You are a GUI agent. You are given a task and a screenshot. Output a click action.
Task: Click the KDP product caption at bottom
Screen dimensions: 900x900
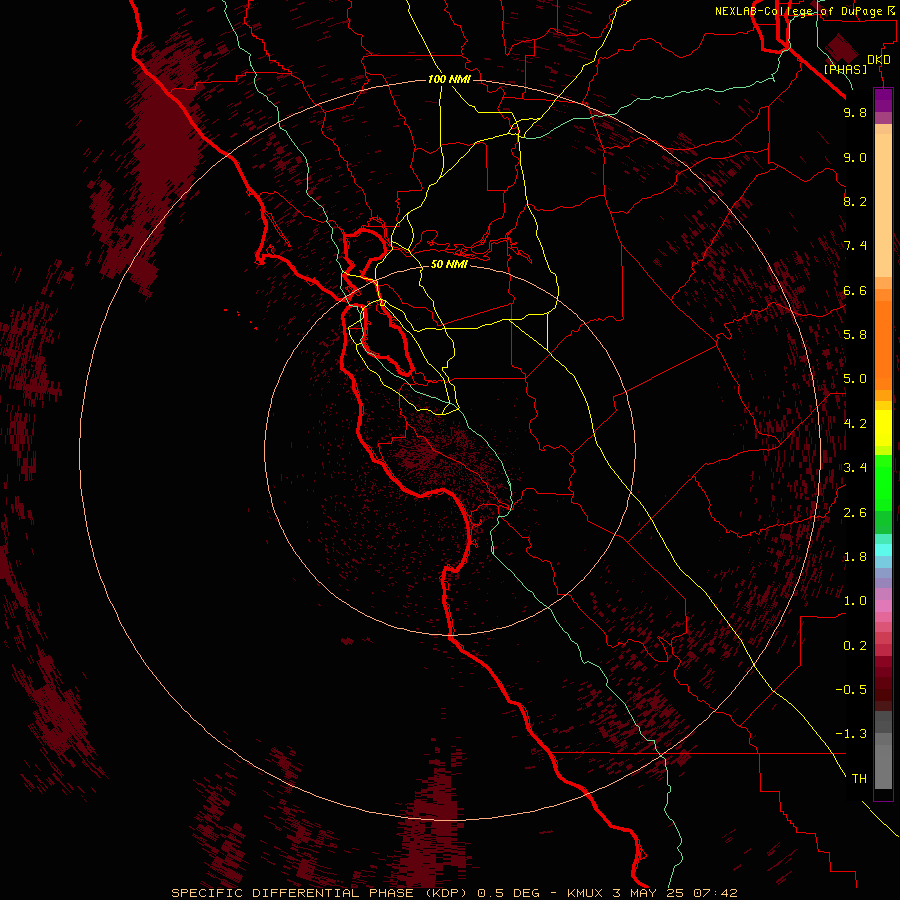[x=454, y=893]
